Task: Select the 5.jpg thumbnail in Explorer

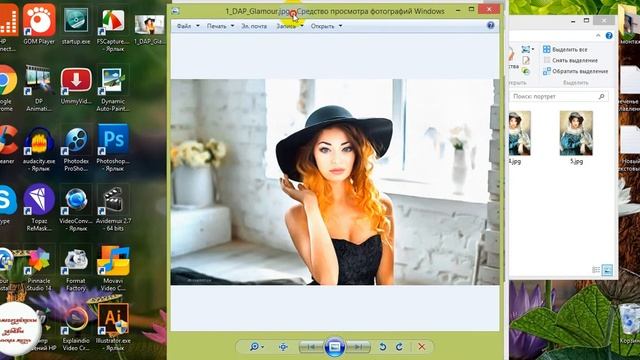Action: 576,138
